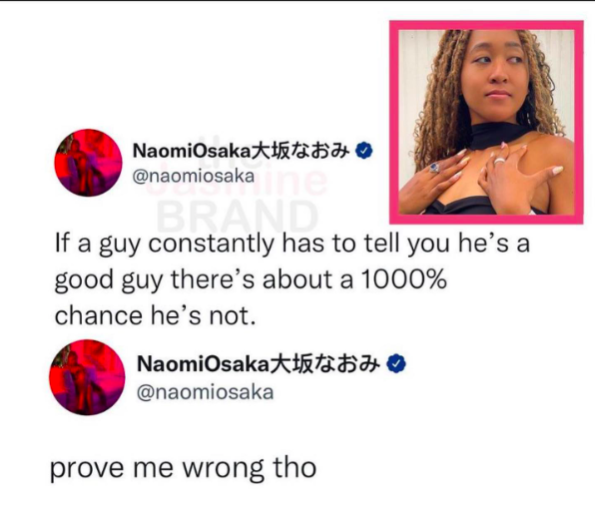Open the profile avatar beside the good-guy tweet
This screenshot has height=514, width=595.
88,163
